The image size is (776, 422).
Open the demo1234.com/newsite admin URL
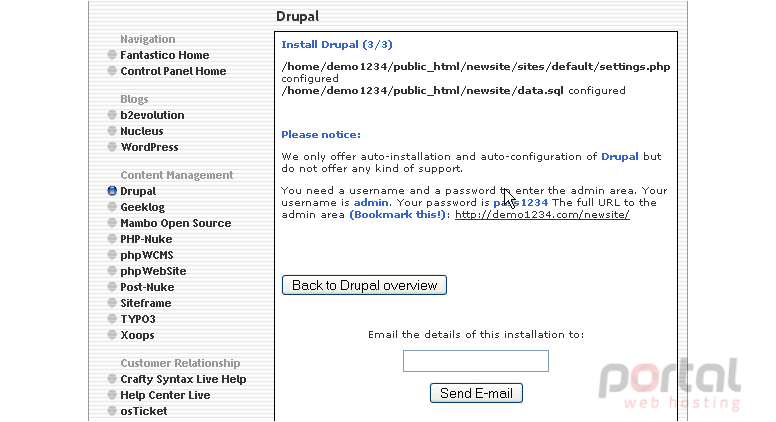tap(542, 215)
